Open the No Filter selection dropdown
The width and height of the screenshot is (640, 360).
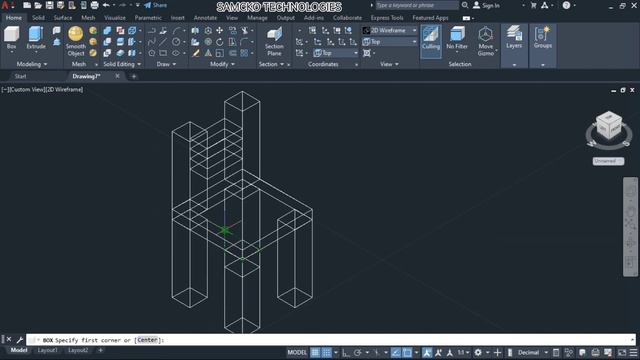click(457, 40)
